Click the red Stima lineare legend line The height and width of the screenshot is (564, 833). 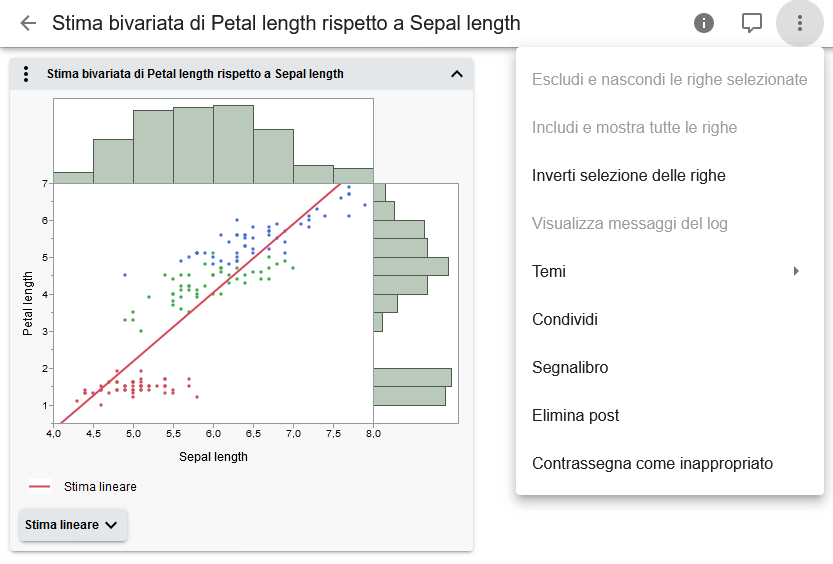tap(40, 487)
